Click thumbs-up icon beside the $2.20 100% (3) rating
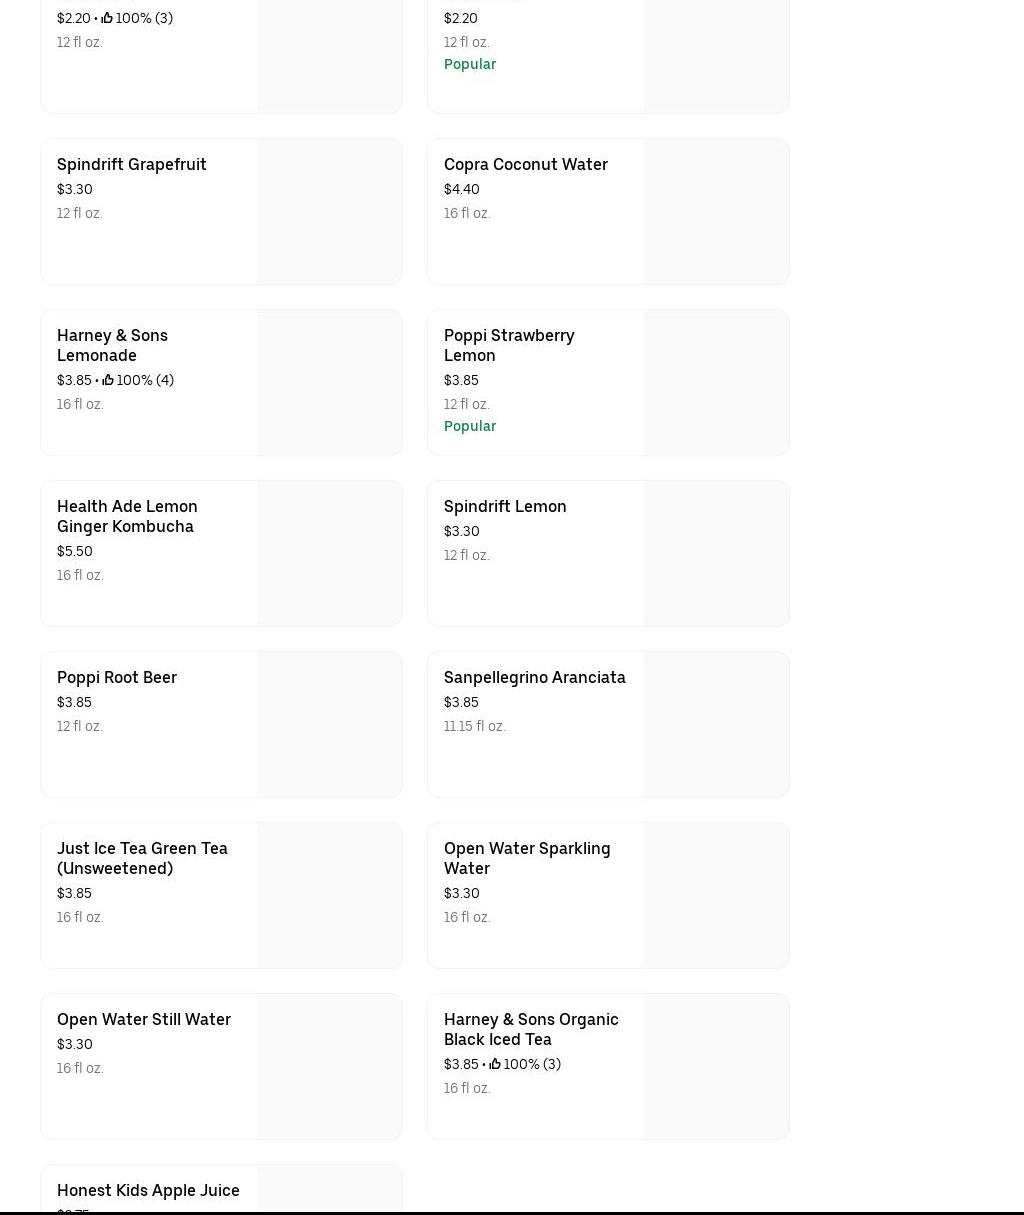 [x=107, y=18]
